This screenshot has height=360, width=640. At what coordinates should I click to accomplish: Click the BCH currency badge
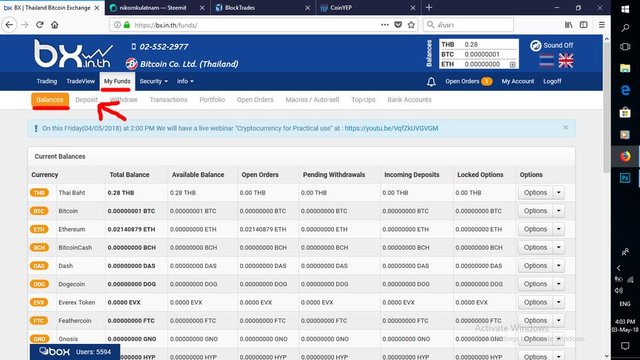click(39, 247)
